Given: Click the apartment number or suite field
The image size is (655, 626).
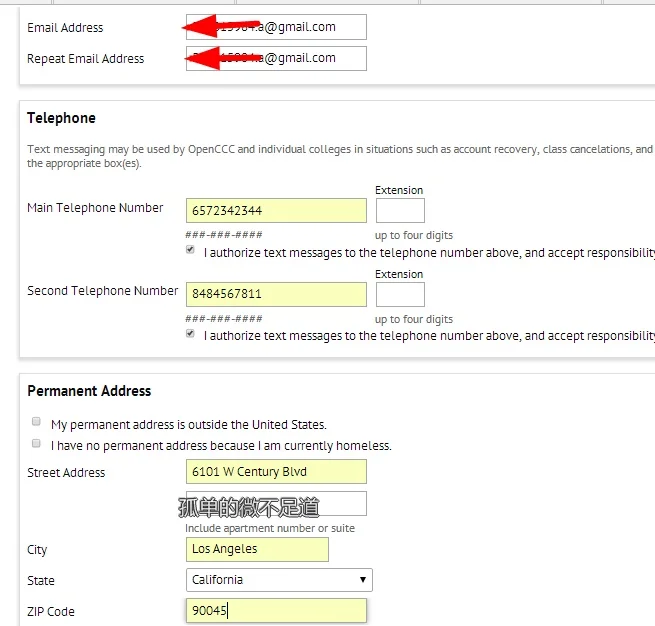Looking at the screenshot, I should (276, 504).
